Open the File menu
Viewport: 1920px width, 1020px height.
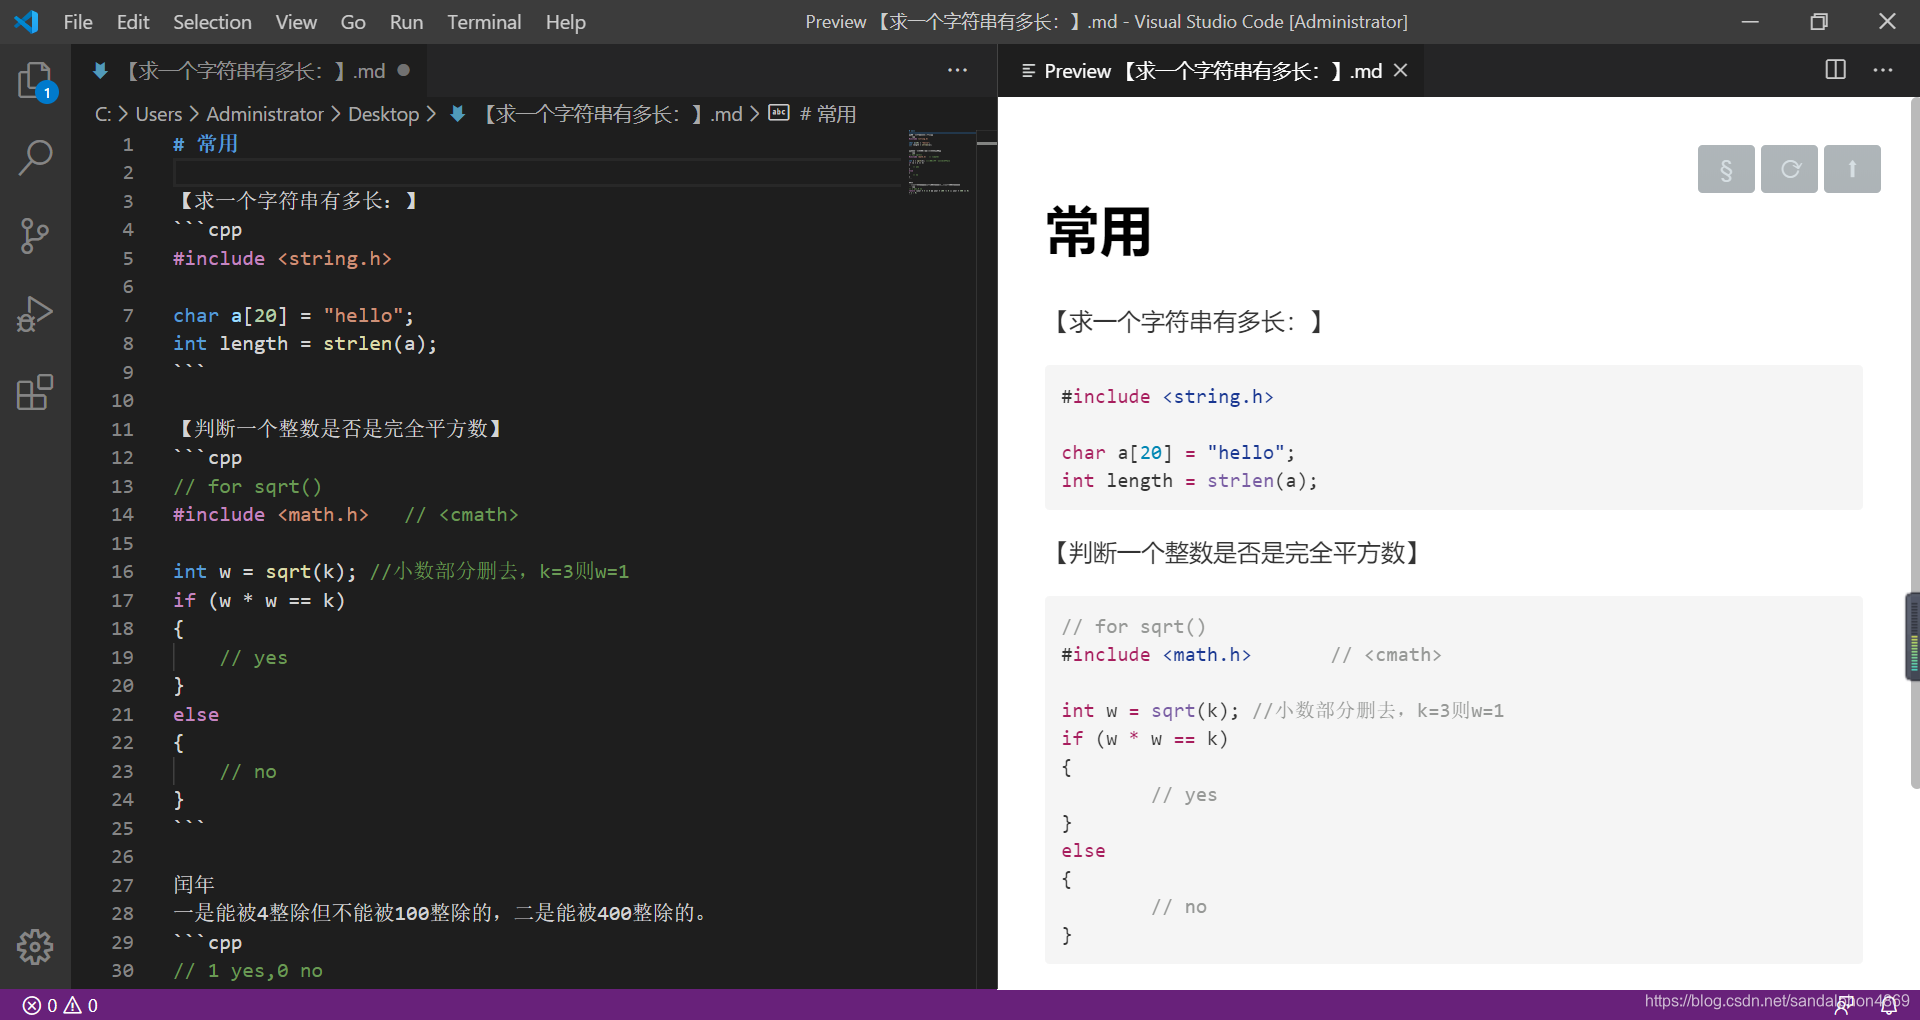coord(78,21)
